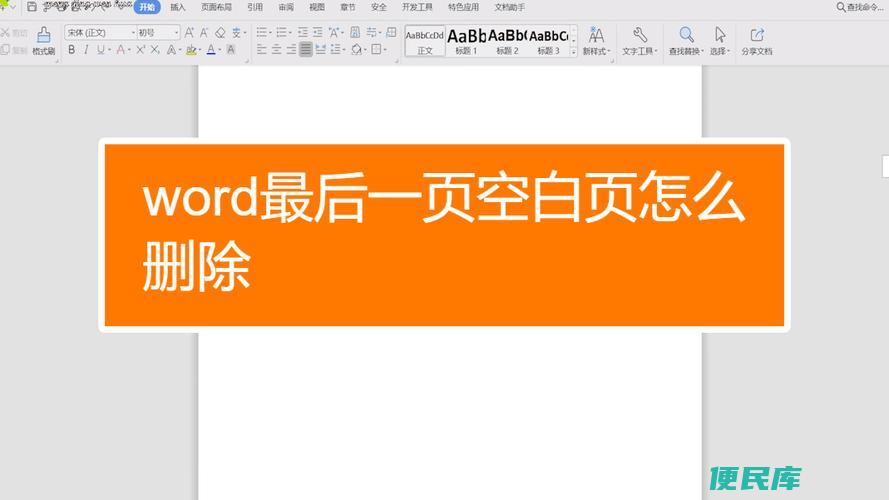Align text left
This screenshot has width=889, height=500.
click(x=261, y=50)
